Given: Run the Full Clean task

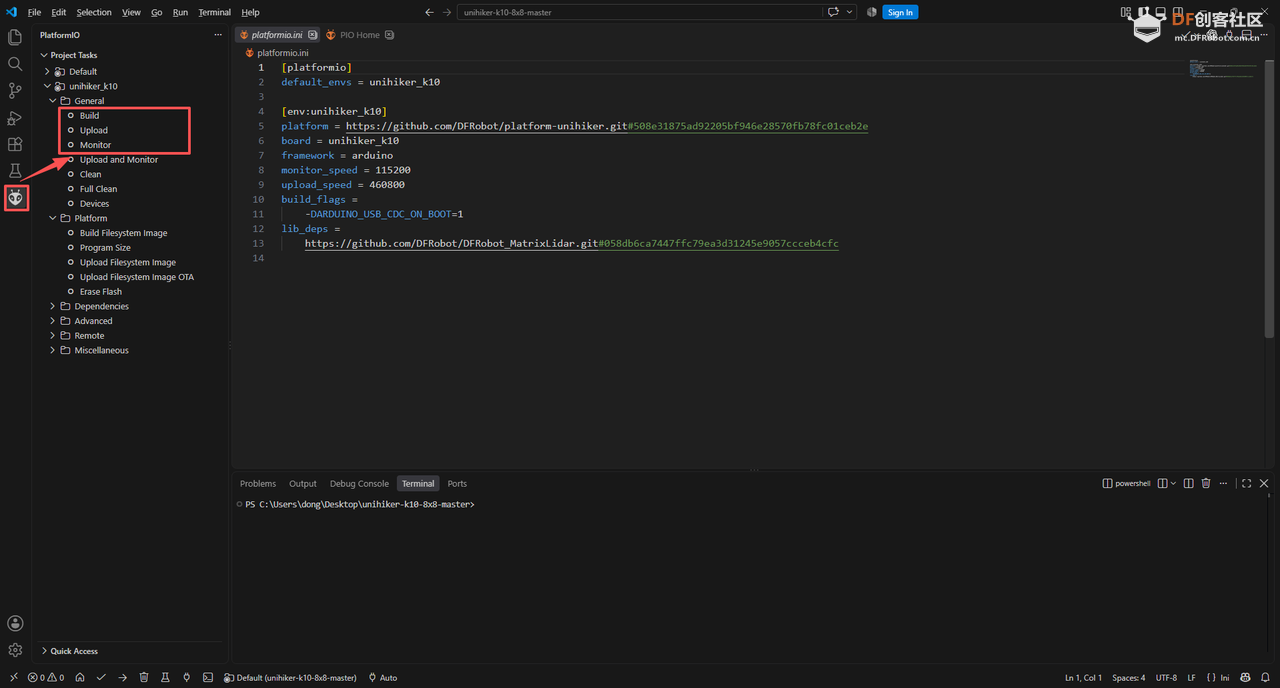Looking at the screenshot, I should pyautogui.click(x=98, y=189).
